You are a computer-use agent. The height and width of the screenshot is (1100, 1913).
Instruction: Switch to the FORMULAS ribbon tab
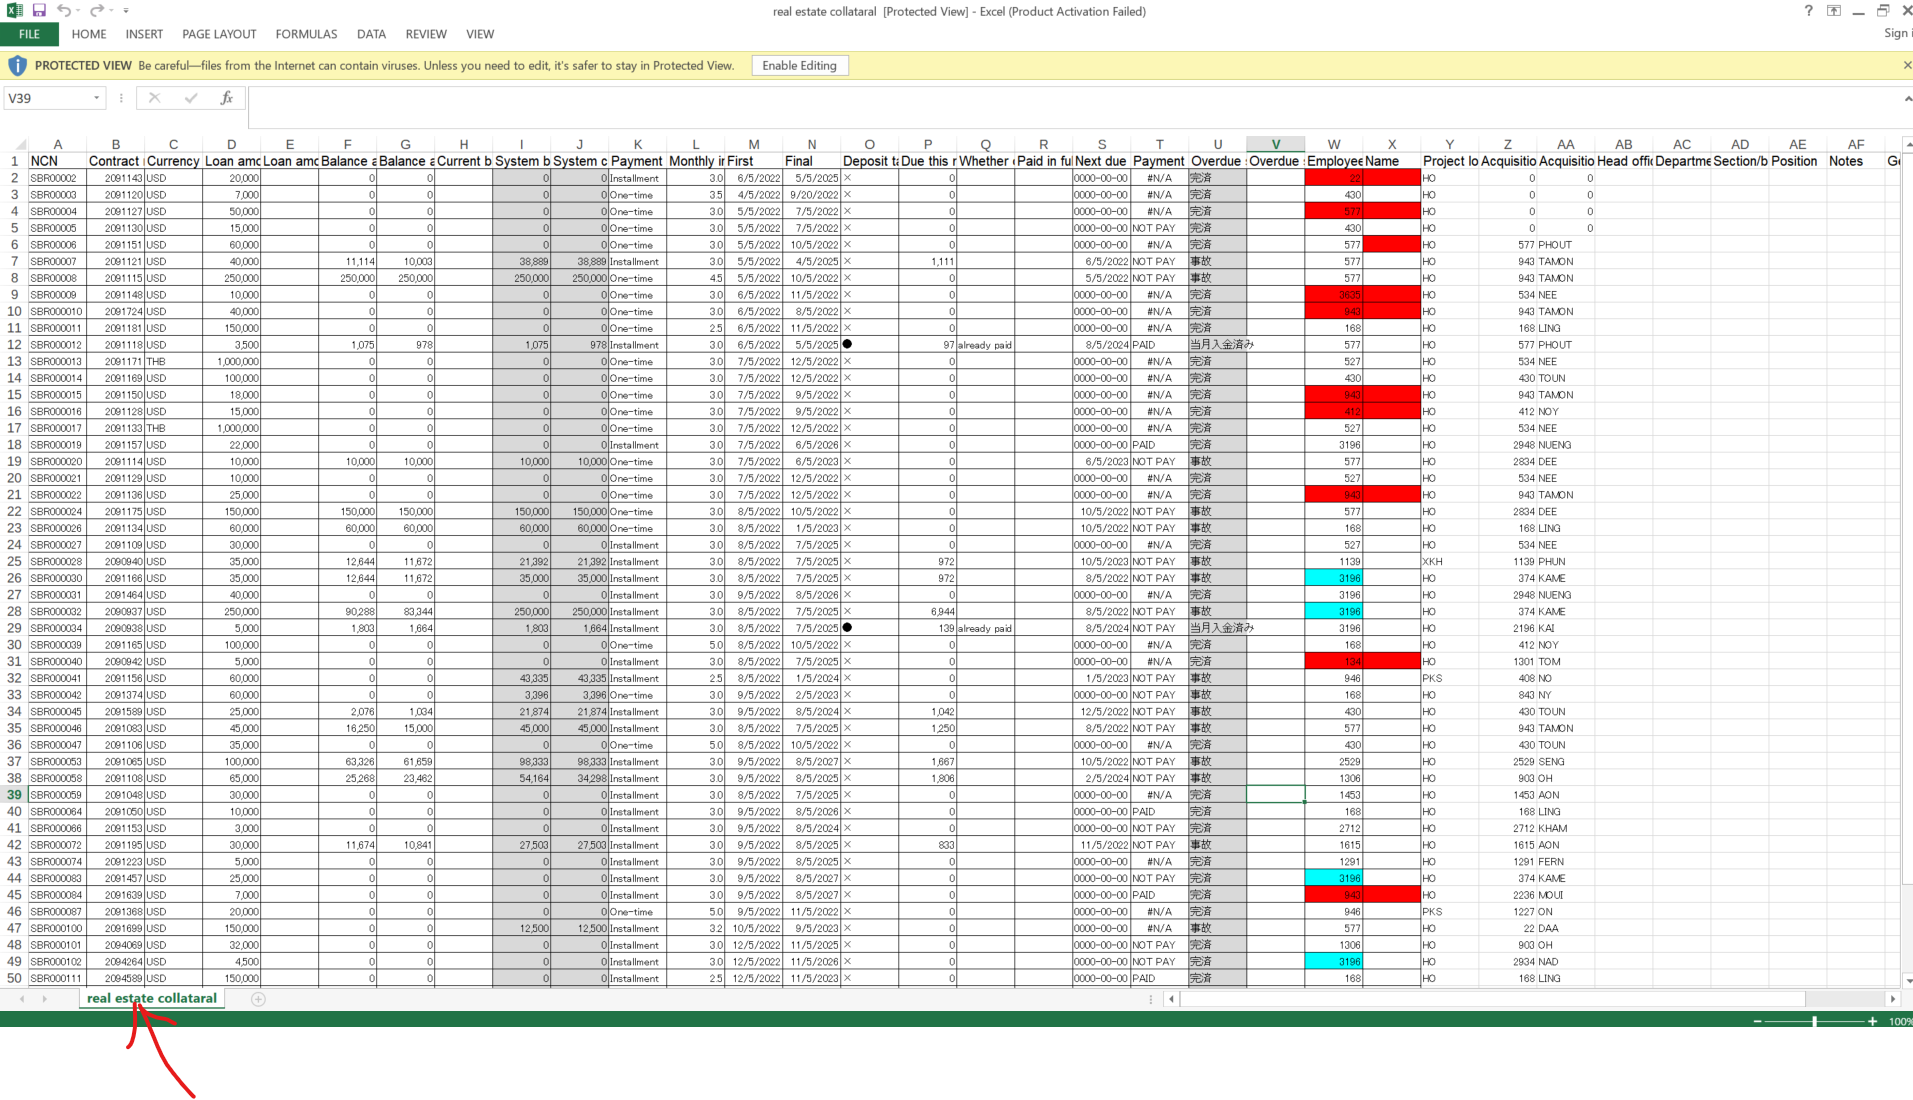tap(306, 34)
